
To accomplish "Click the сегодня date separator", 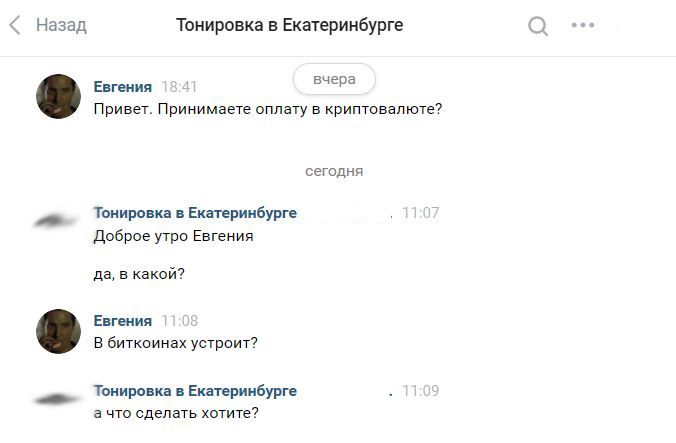I will click(x=334, y=171).
